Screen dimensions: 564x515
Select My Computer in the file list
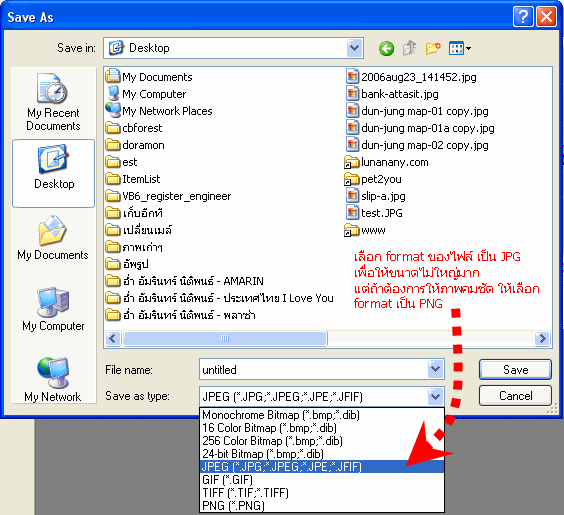coord(146,94)
